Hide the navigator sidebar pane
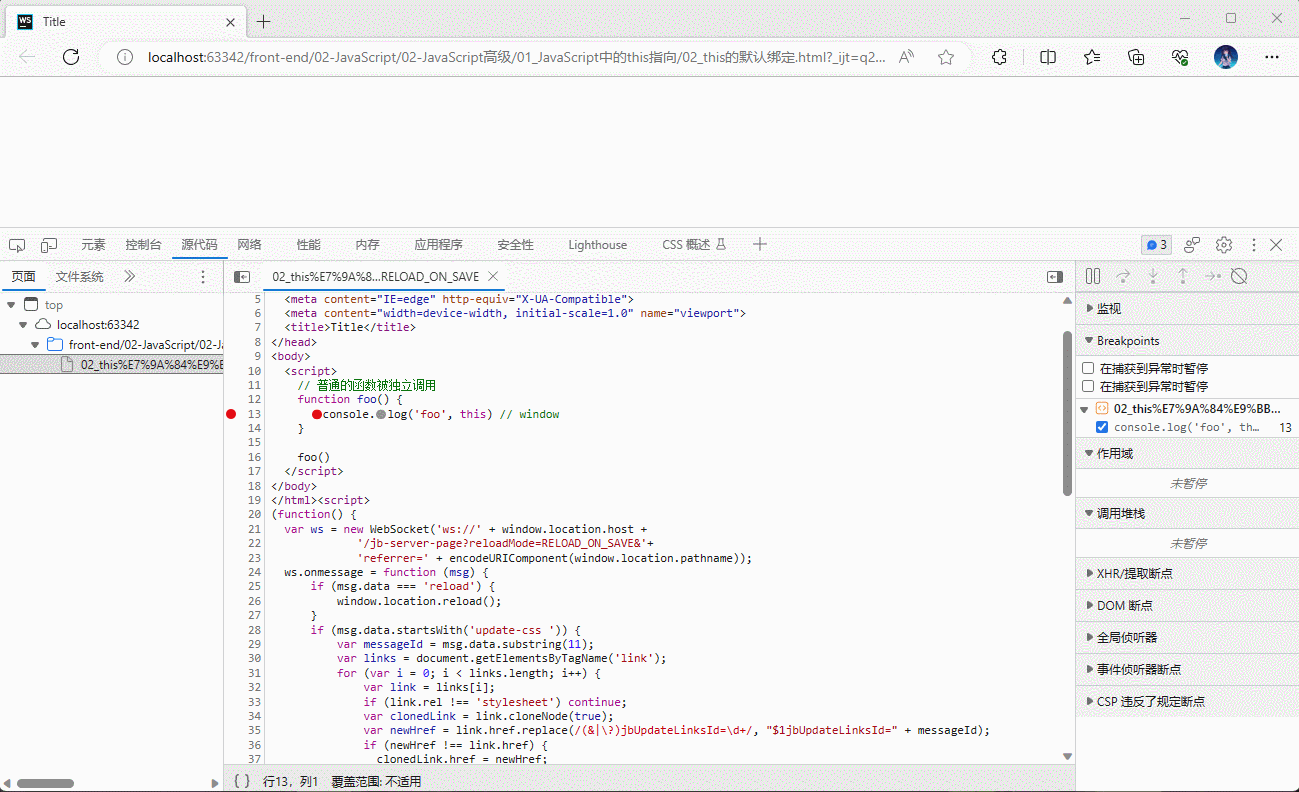The width and height of the screenshot is (1299, 792). 242,277
